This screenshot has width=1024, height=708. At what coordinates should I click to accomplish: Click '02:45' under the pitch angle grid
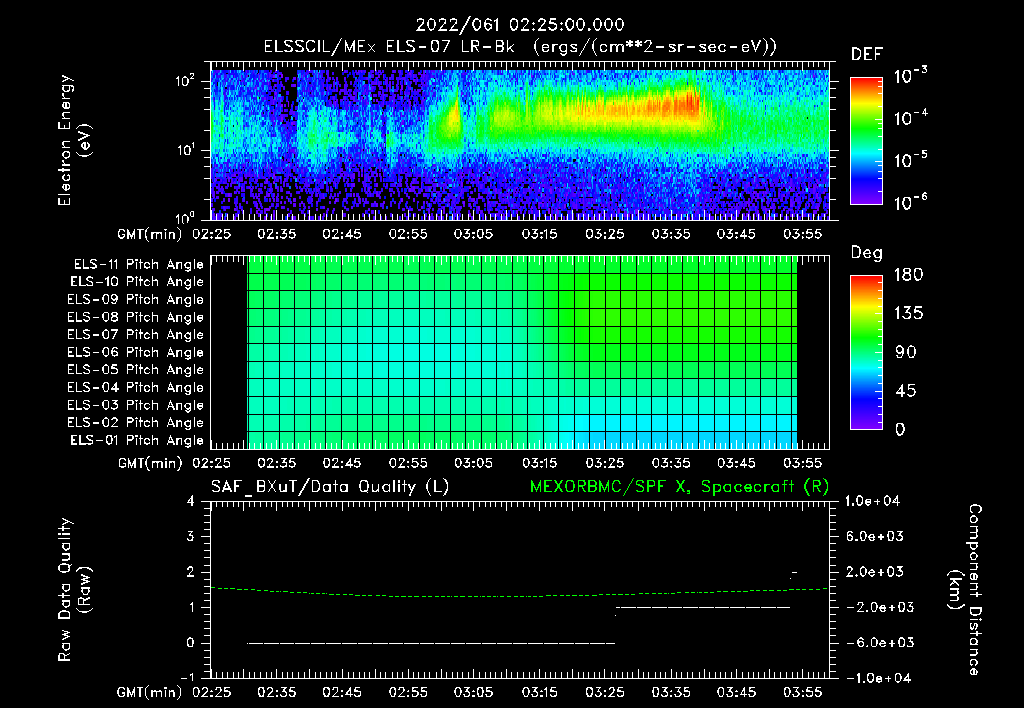[342, 463]
